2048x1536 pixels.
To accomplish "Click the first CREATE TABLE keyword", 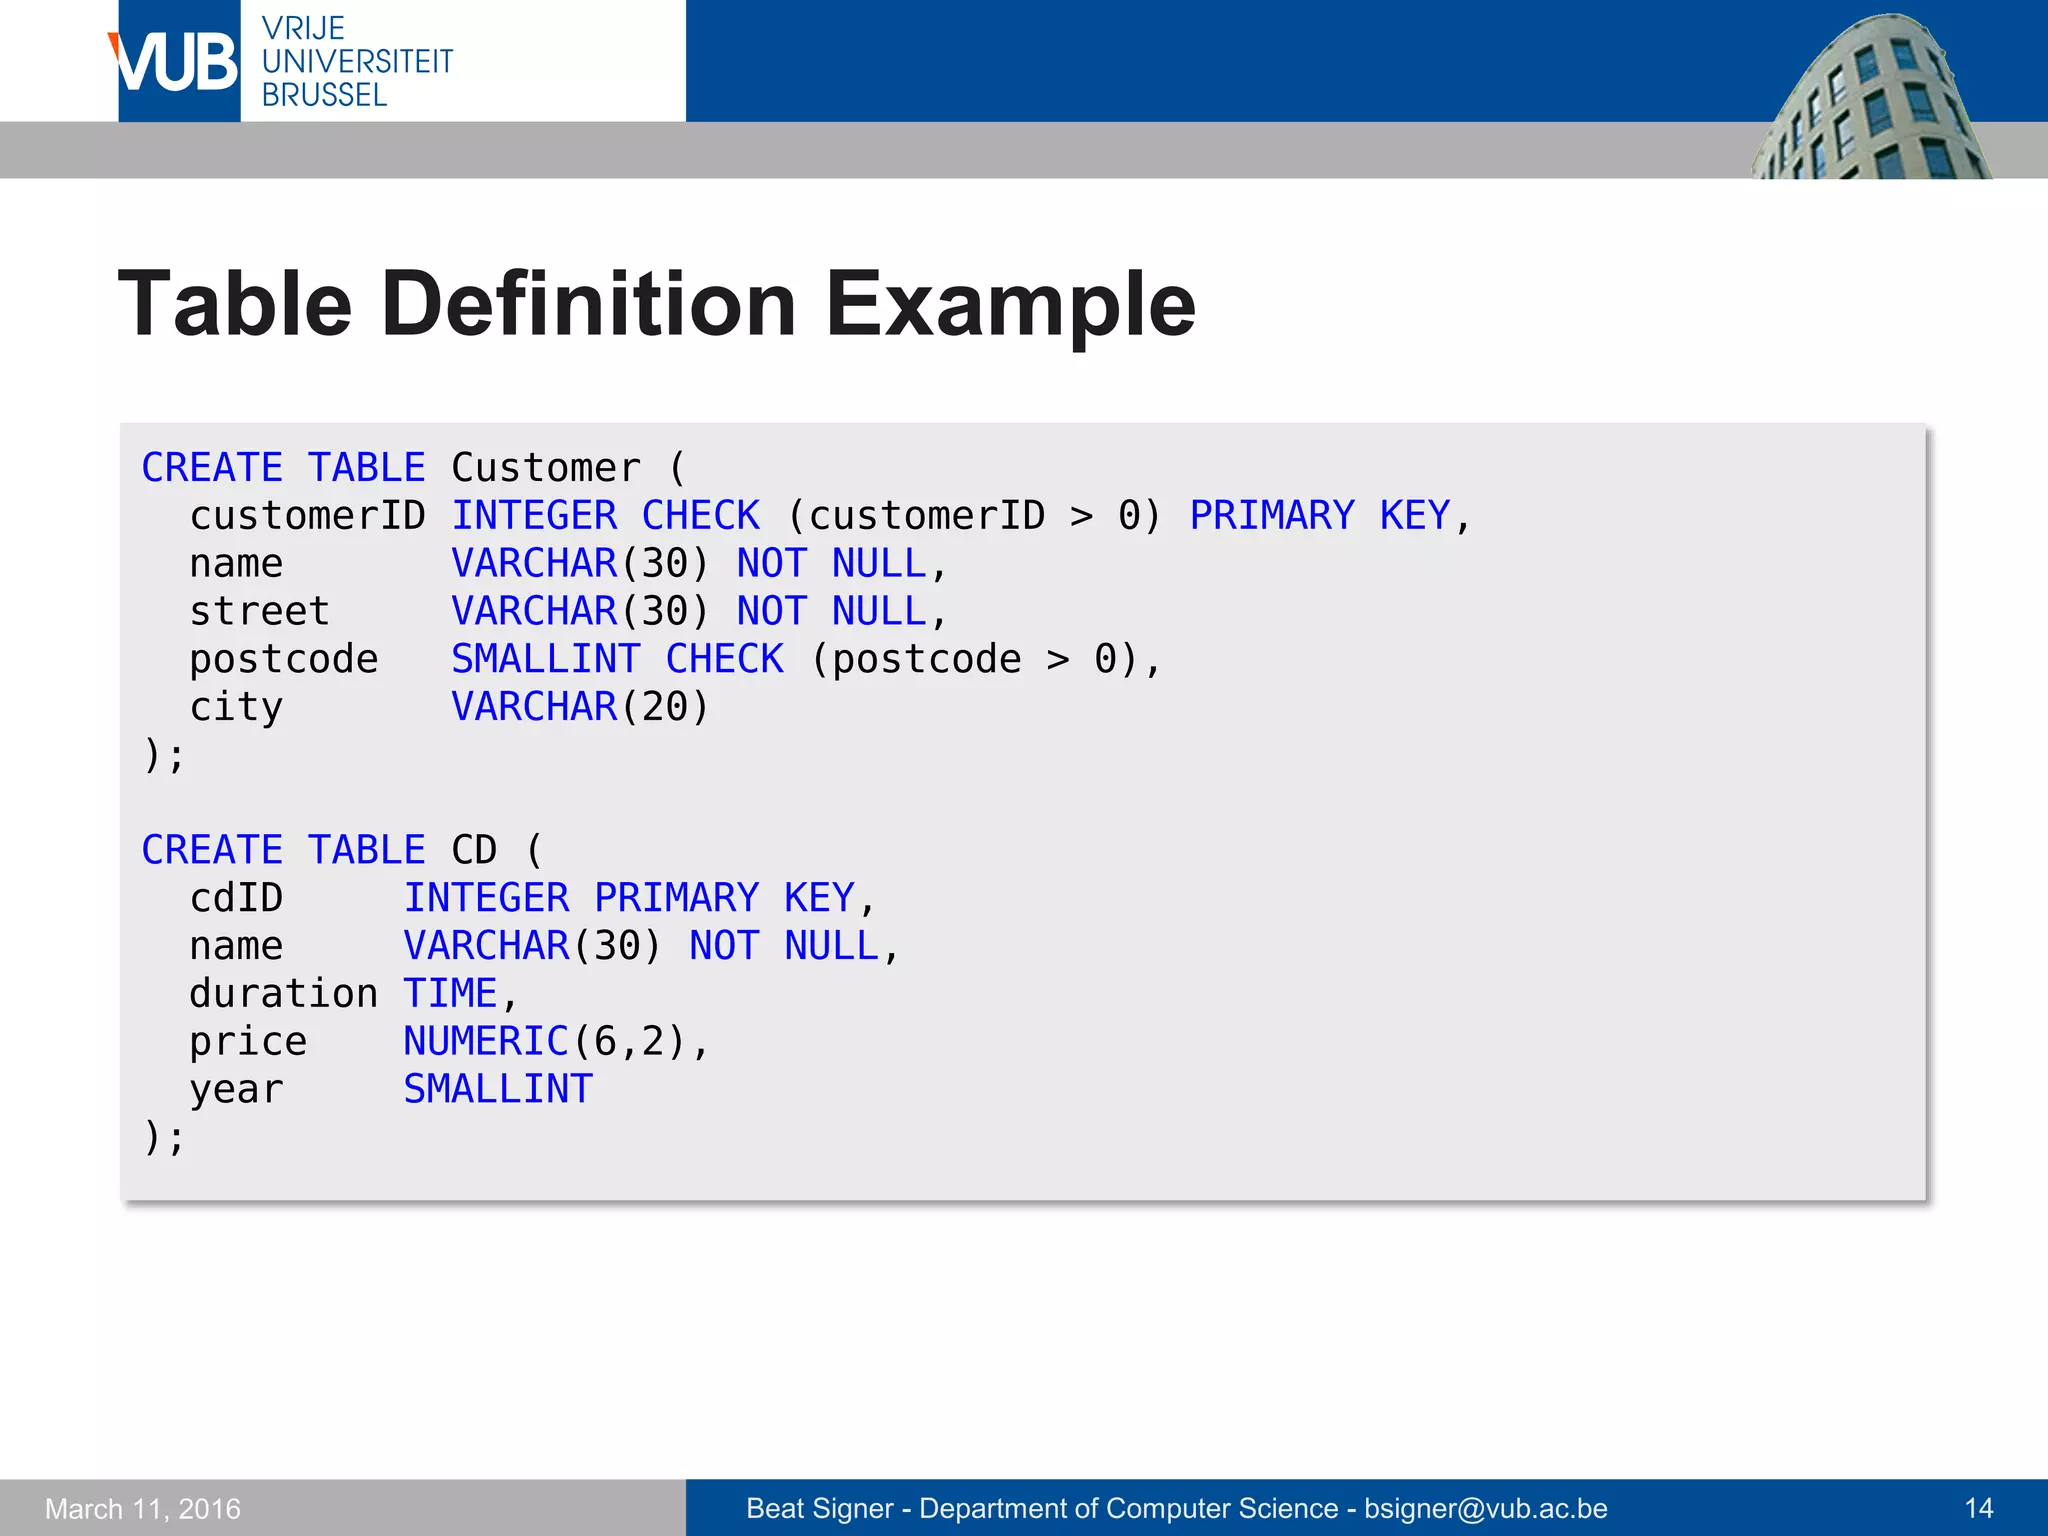I will tap(283, 468).
